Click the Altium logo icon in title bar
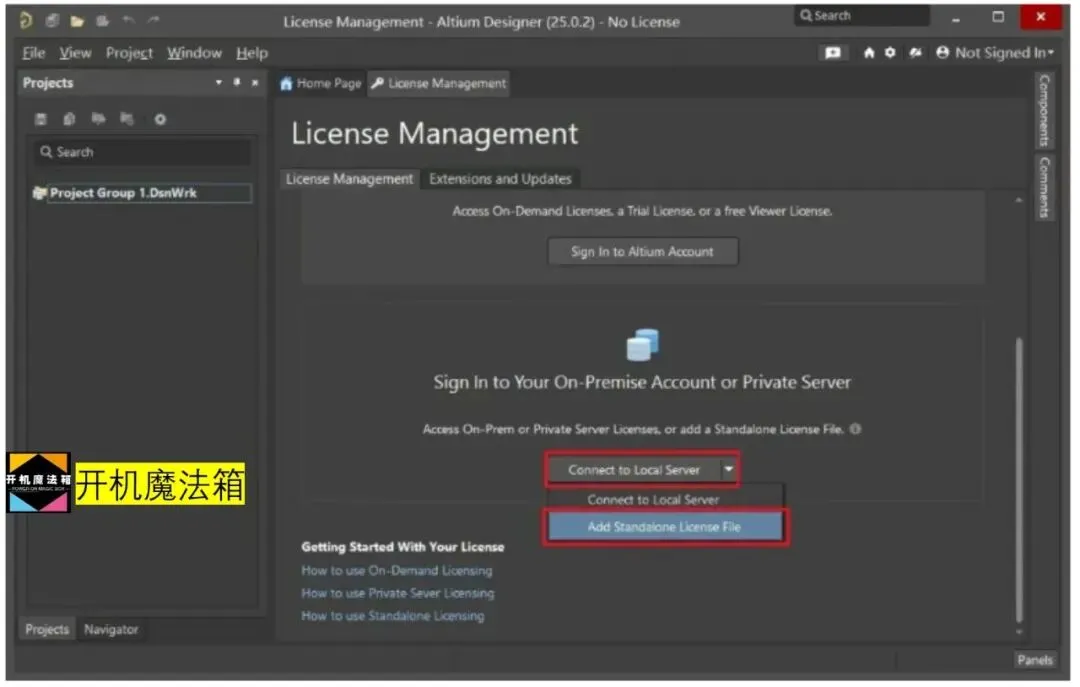Viewport: 1080px width, 687px height. point(26,21)
